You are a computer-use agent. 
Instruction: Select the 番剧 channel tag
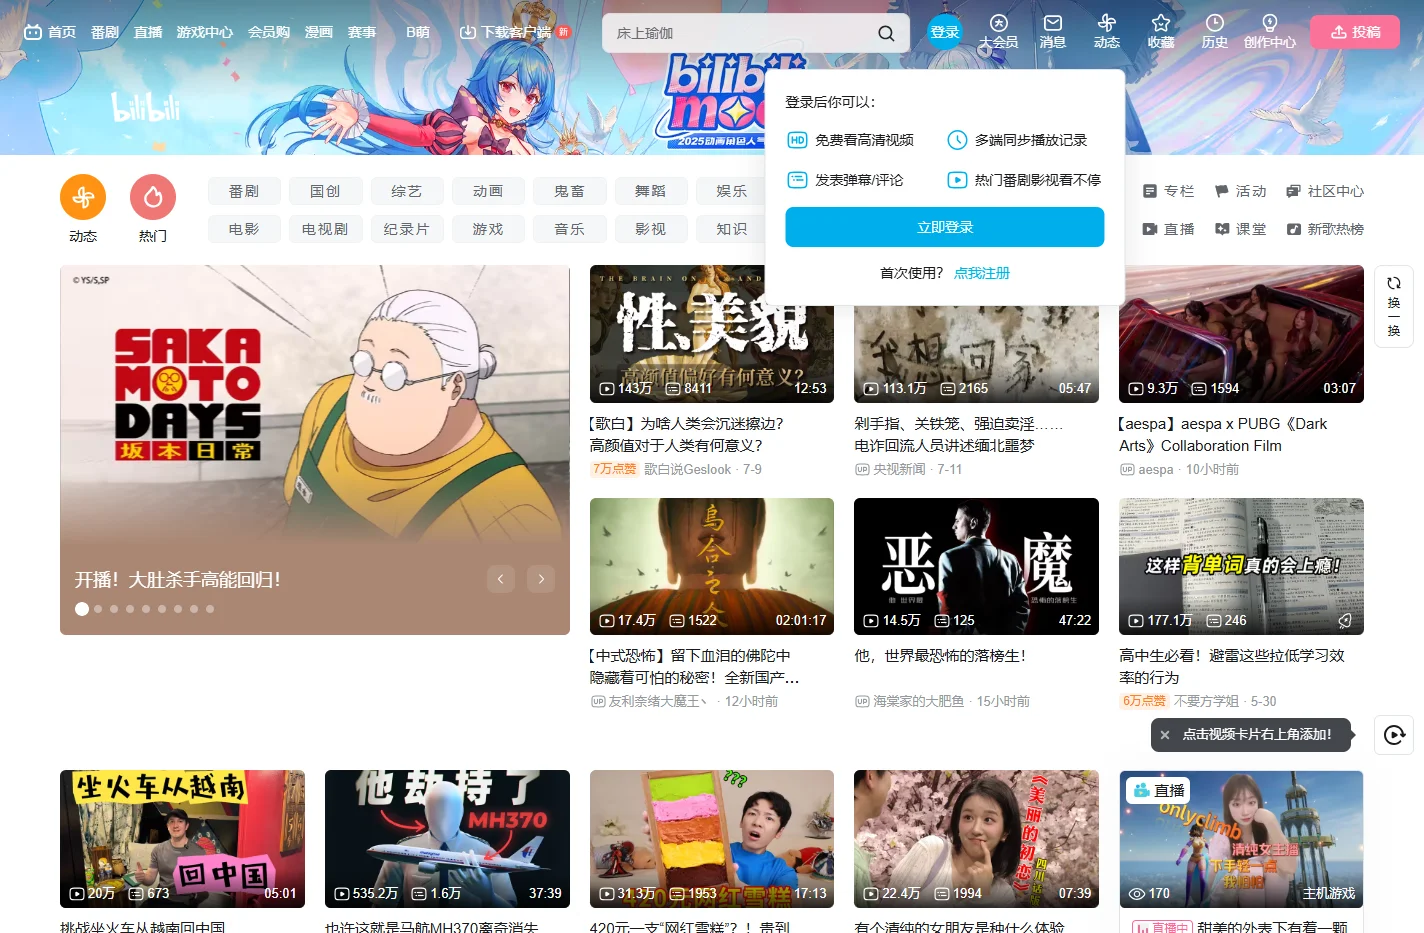(x=244, y=191)
